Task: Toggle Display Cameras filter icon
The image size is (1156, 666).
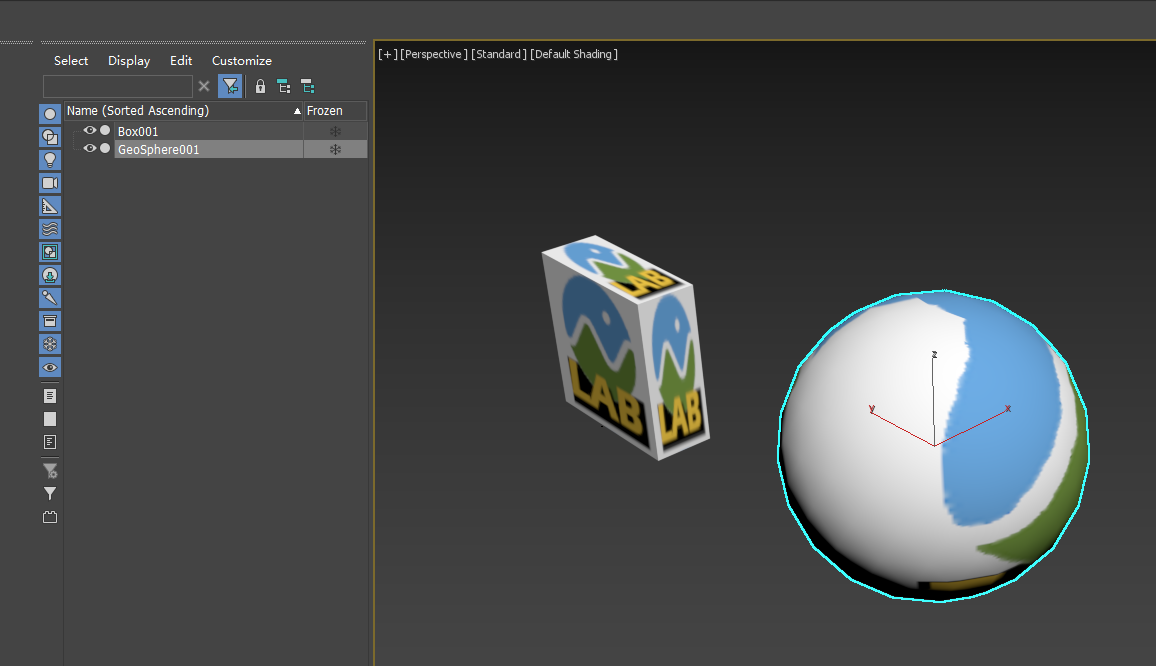Action: coord(50,183)
